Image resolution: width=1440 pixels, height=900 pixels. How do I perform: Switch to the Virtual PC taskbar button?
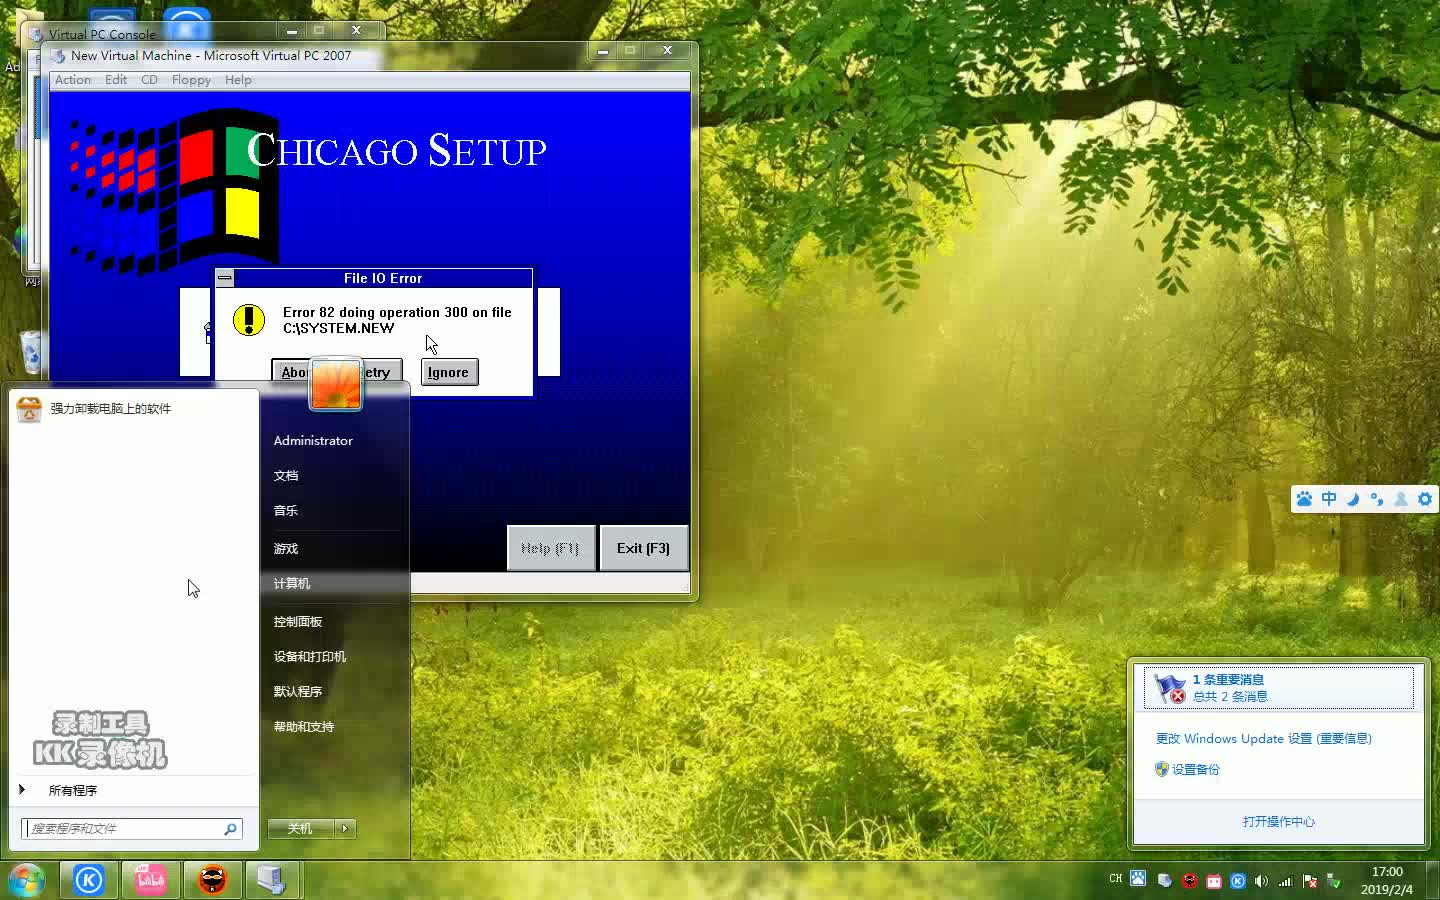(x=273, y=880)
